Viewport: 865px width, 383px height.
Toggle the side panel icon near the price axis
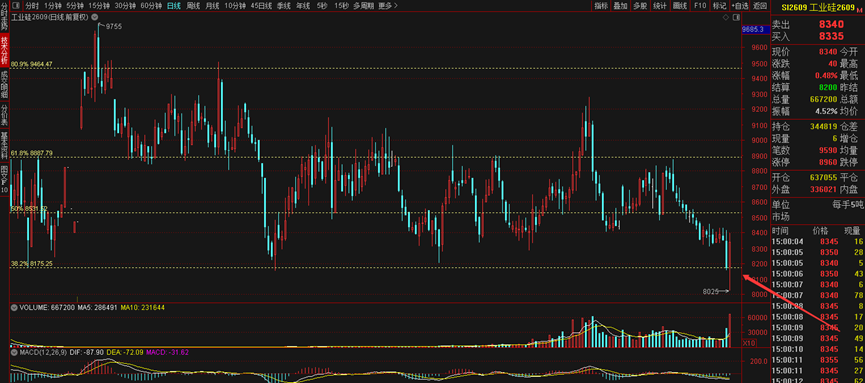(736, 17)
